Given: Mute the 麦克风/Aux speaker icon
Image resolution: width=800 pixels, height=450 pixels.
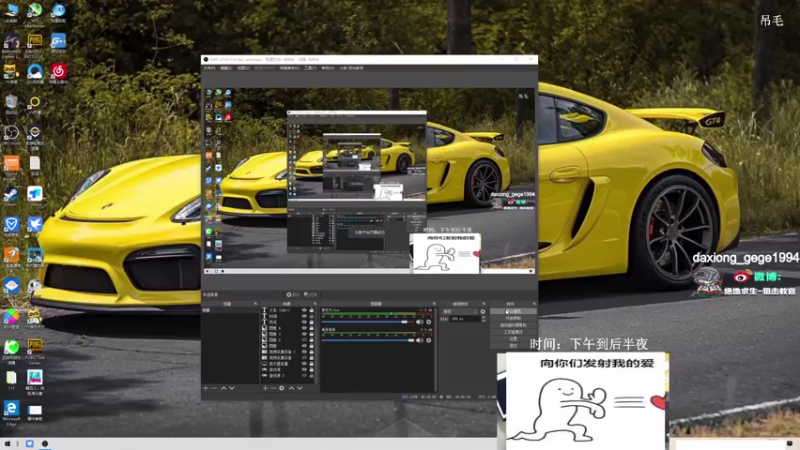Looking at the screenshot, I should [419, 322].
